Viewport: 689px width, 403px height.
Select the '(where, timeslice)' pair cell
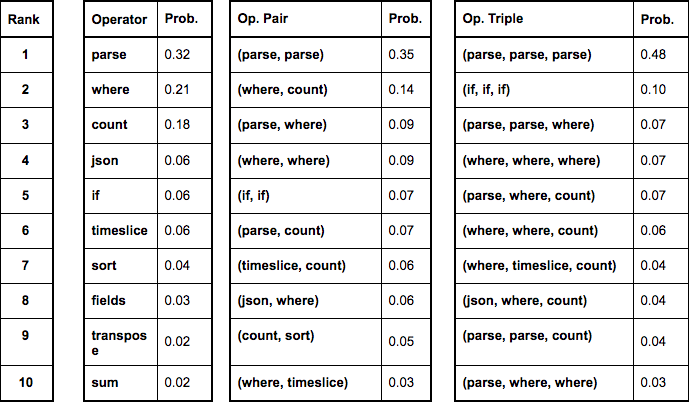[306, 382]
